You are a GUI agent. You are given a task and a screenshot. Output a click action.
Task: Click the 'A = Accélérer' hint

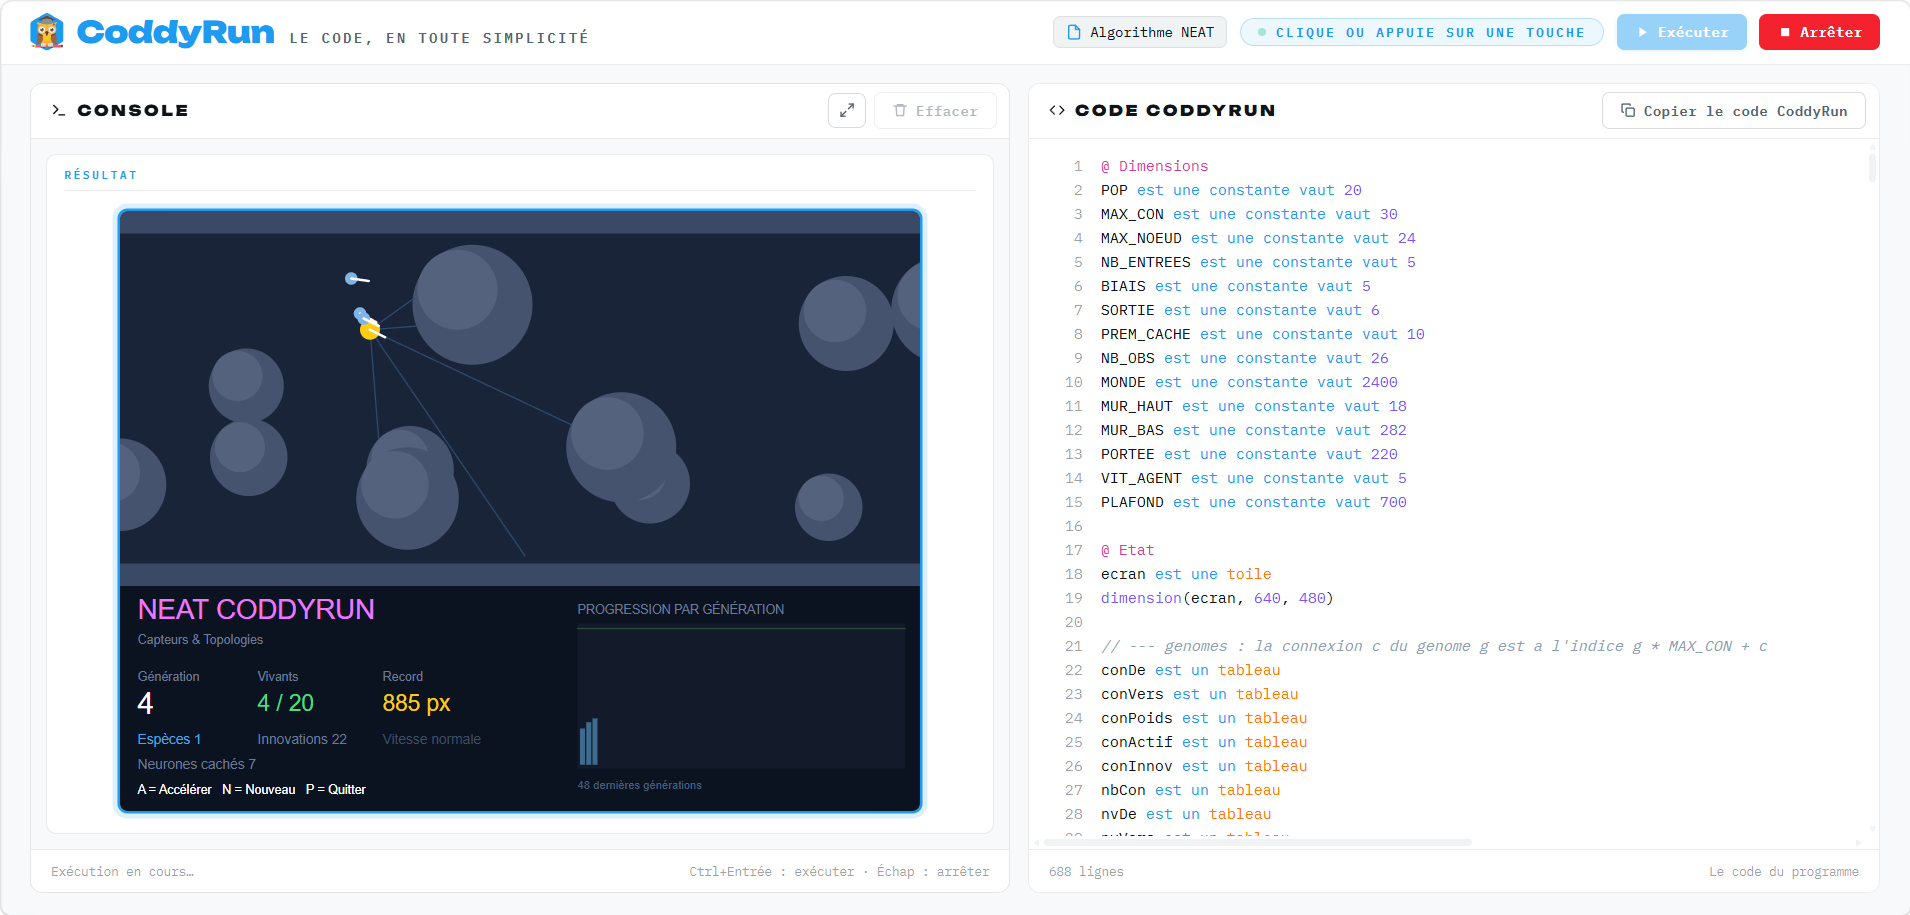coord(175,789)
